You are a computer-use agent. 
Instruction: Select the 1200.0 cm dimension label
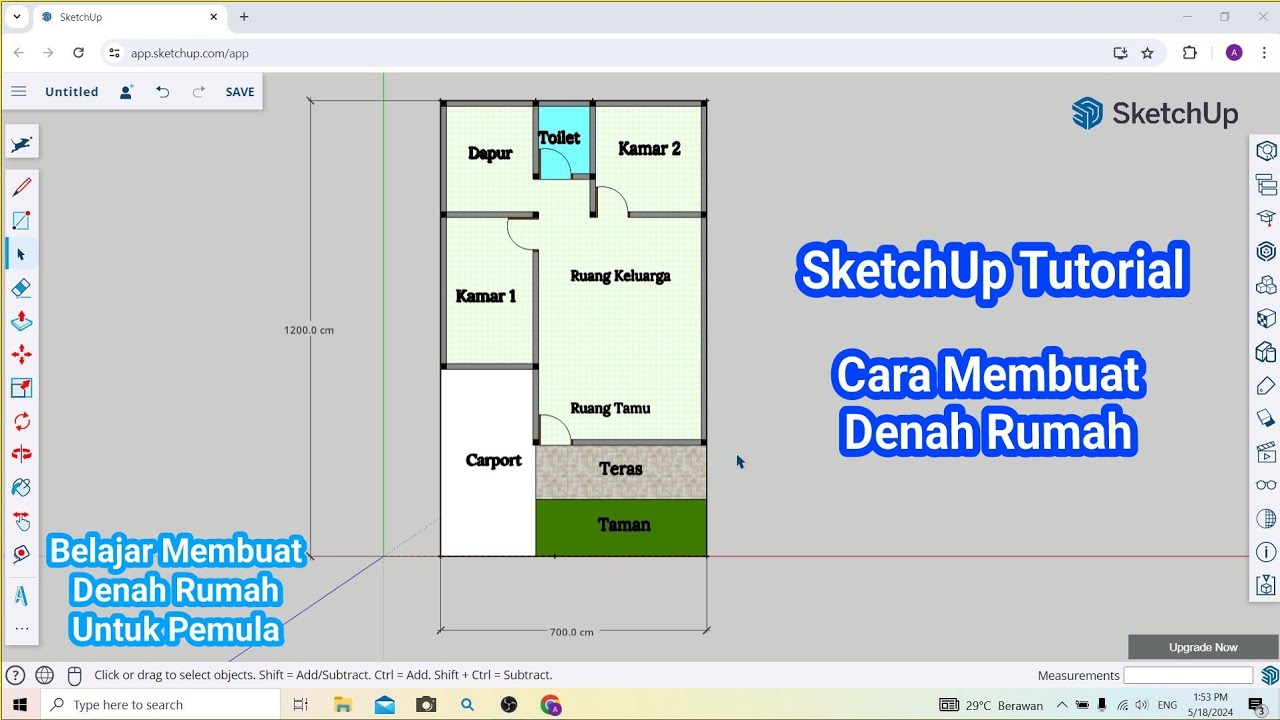(x=309, y=330)
